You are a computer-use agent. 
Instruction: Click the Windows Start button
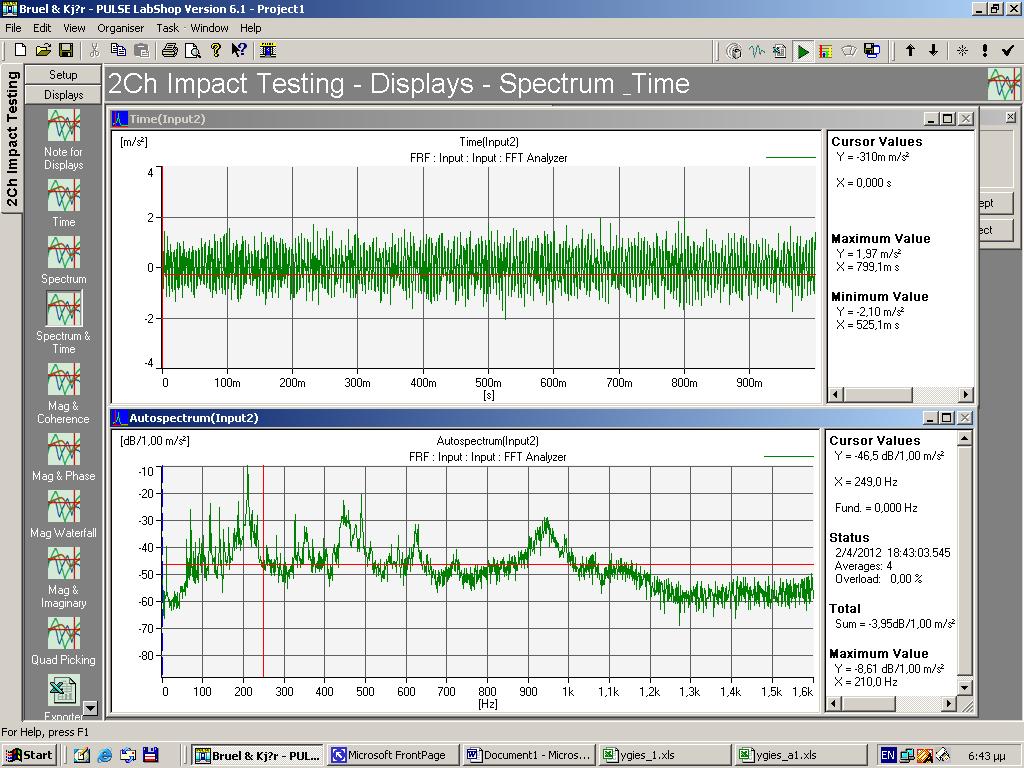(30, 755)
